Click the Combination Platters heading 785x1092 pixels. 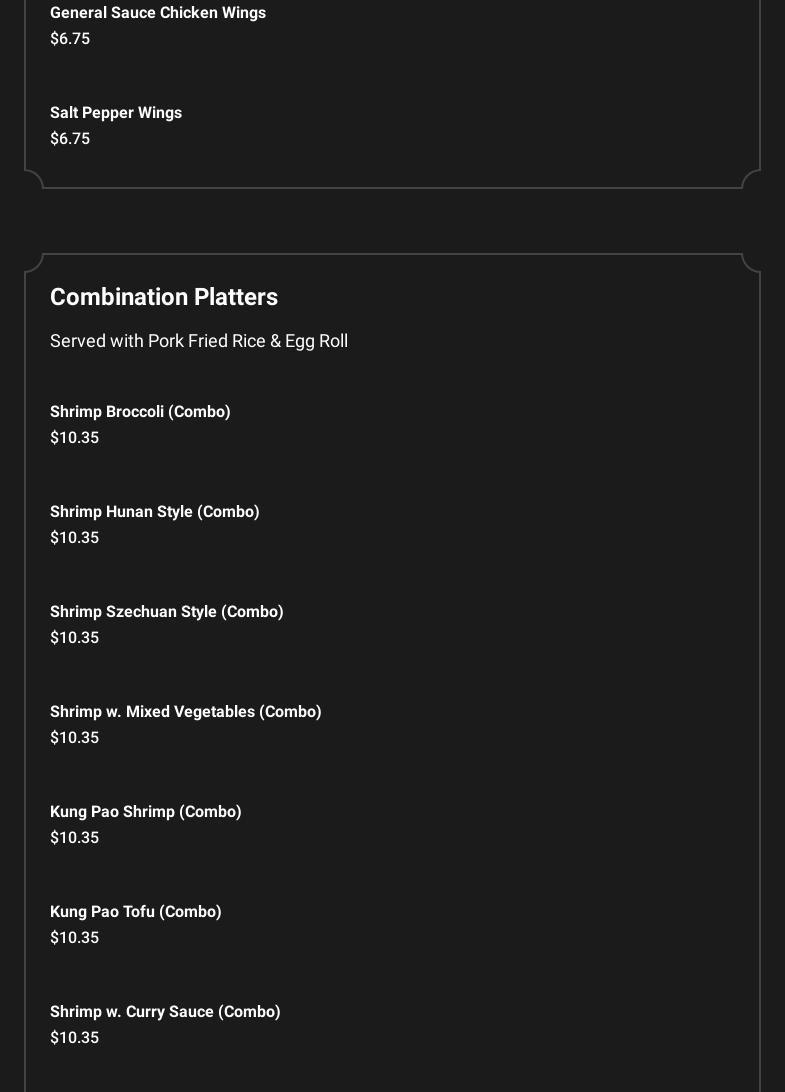click(164, 297)
